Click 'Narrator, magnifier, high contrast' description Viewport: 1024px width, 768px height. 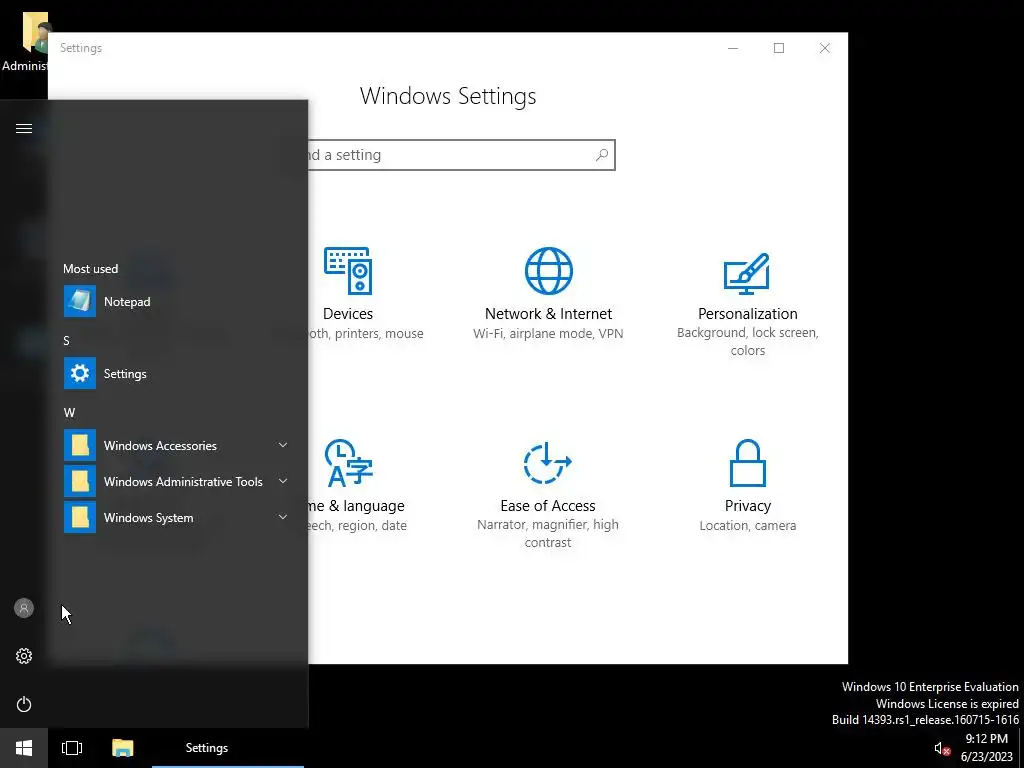(x=548, y=534)
